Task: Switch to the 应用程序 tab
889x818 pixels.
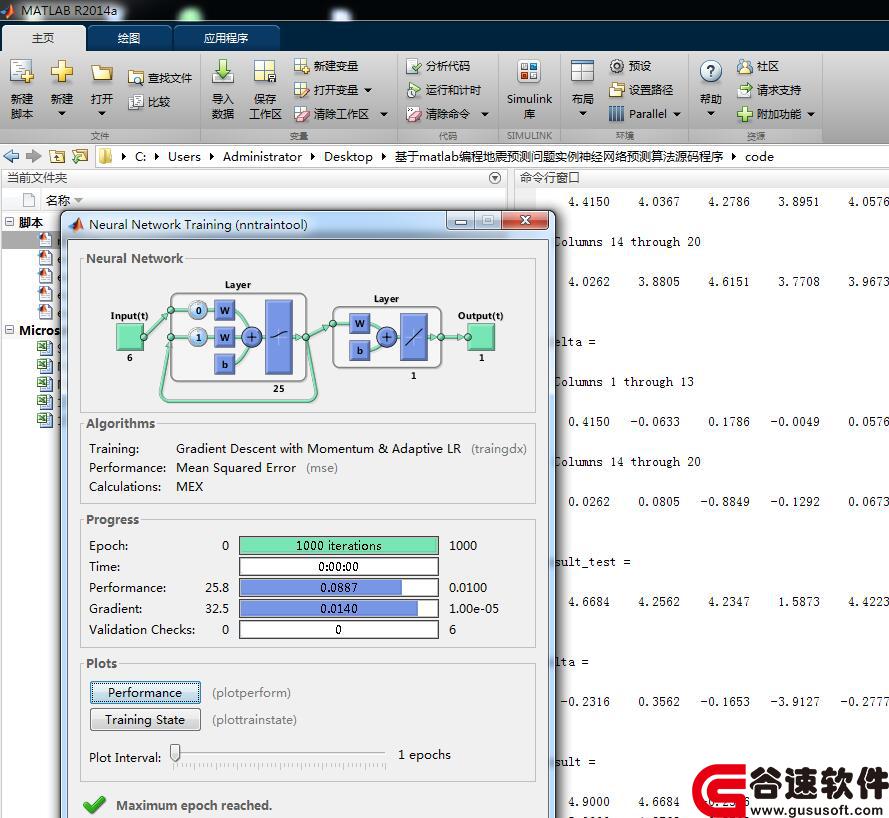Action: pos(226,38)
